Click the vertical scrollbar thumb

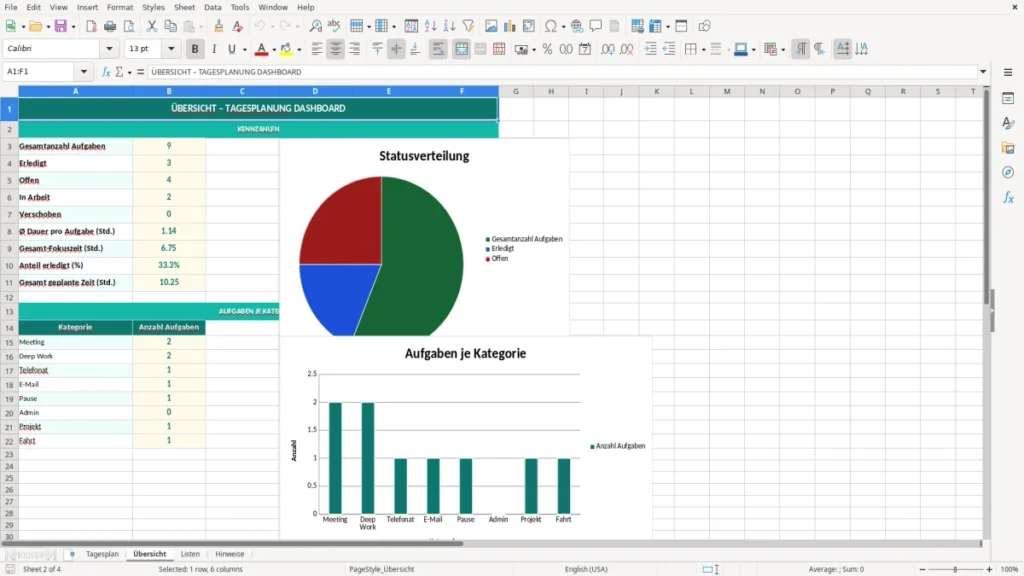tap(986, 198)
